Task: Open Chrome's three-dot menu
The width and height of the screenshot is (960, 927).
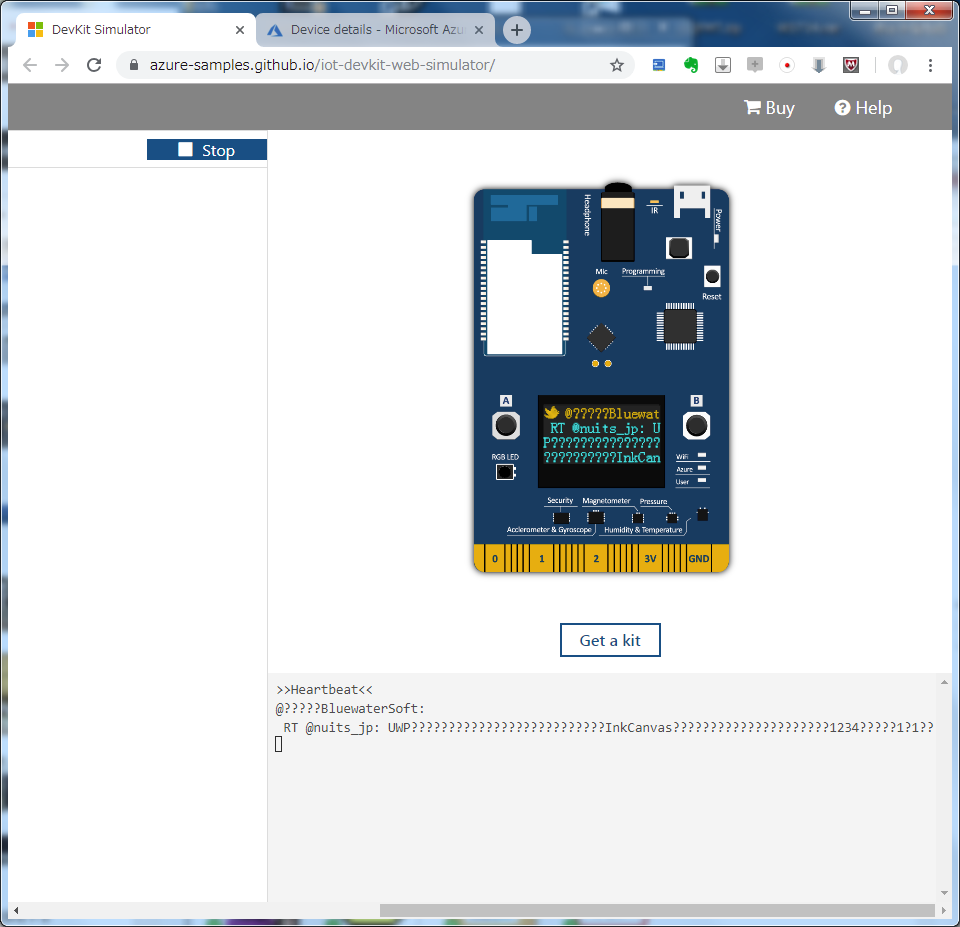Action: pyautogui.click(x=931, y=64)
